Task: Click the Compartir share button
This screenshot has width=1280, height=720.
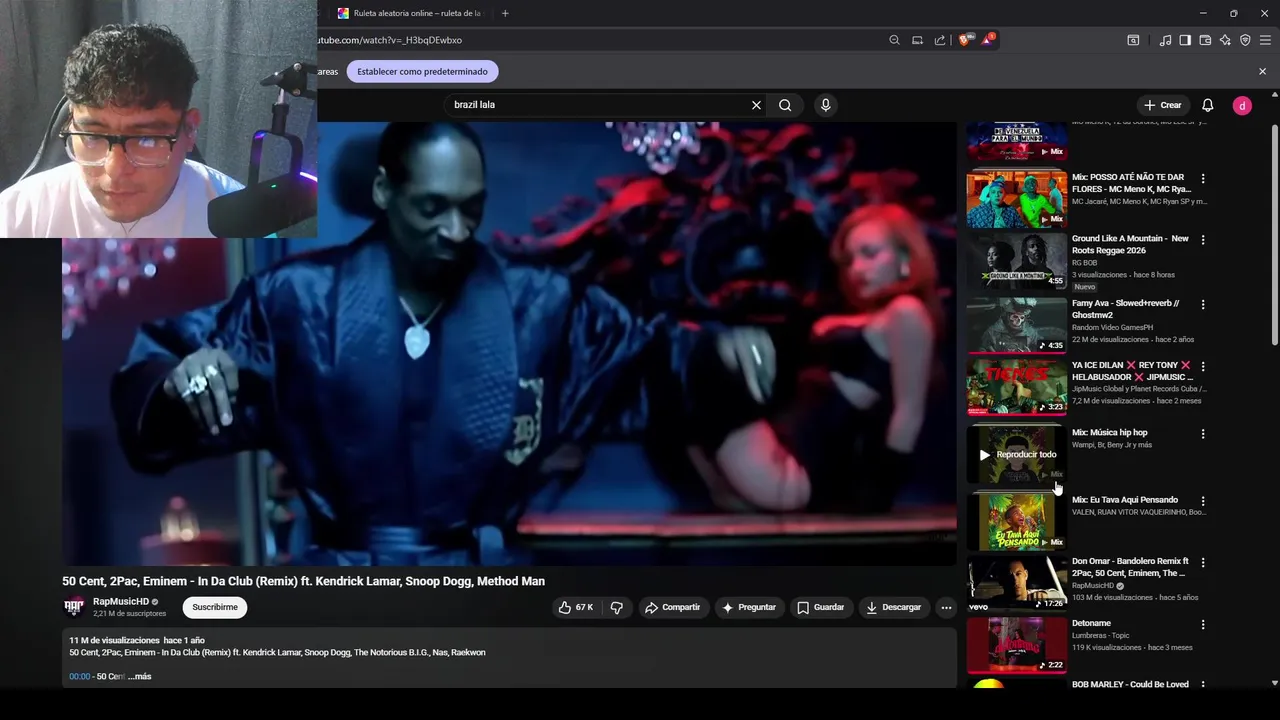Action: click(x=673, y=607)
